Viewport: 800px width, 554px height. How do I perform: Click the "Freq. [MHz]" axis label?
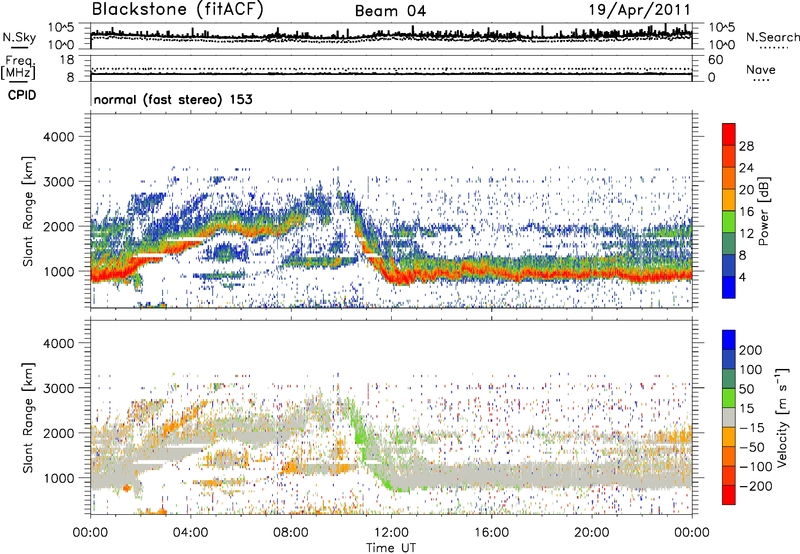pyautogui.click(x=18, y=67)
